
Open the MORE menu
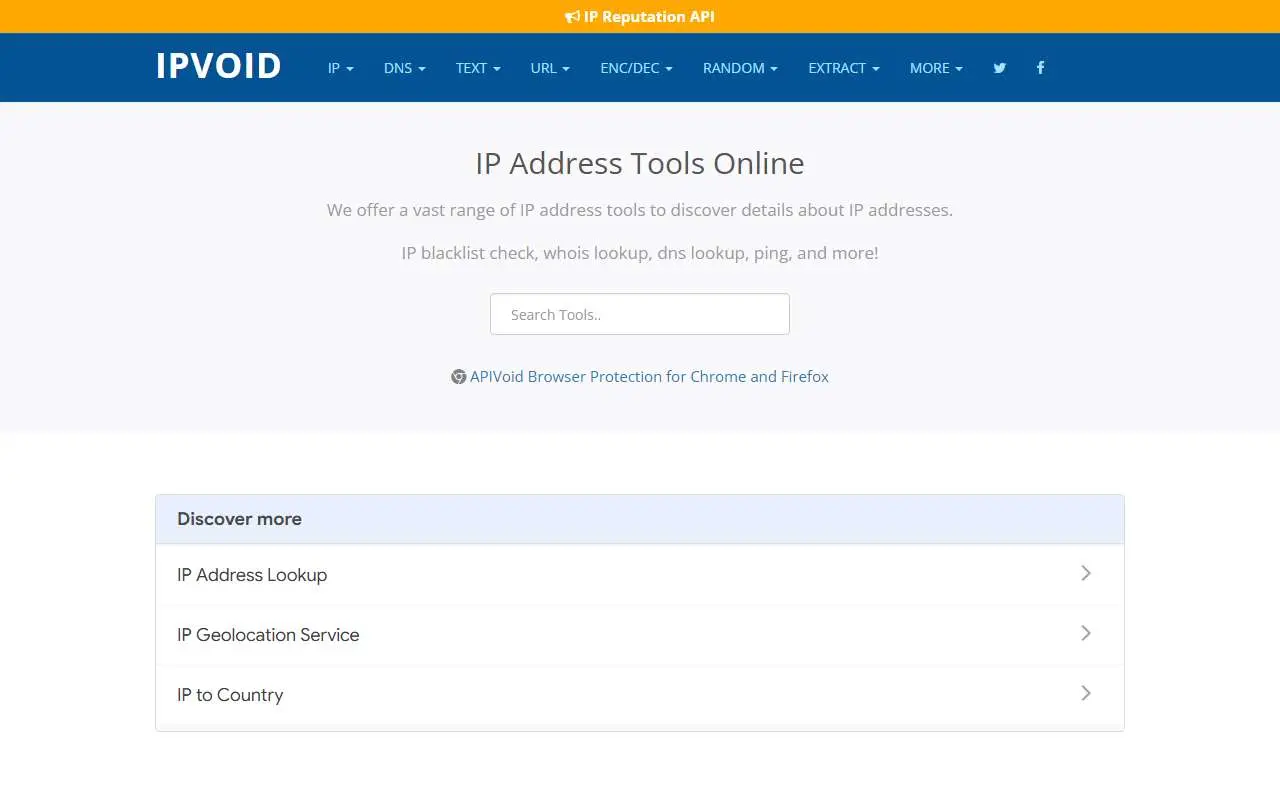coord(936,68)
